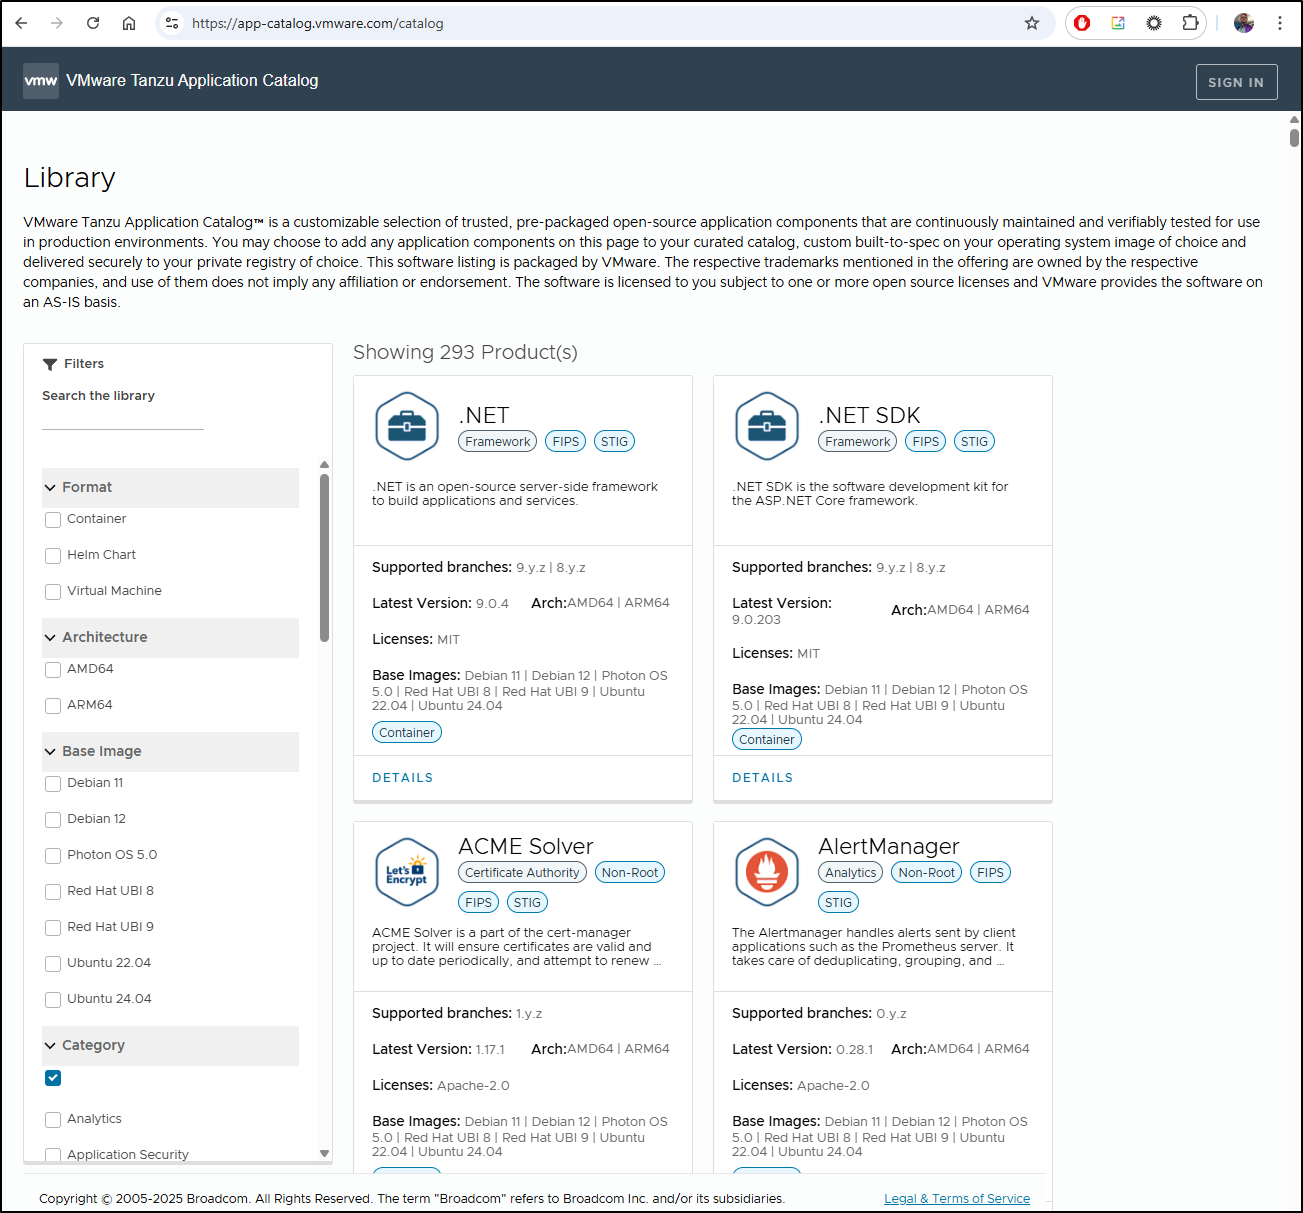The image size is (1303, 1213).
Task: Click the AlertManager product title
Action: [x=889, y=847]
